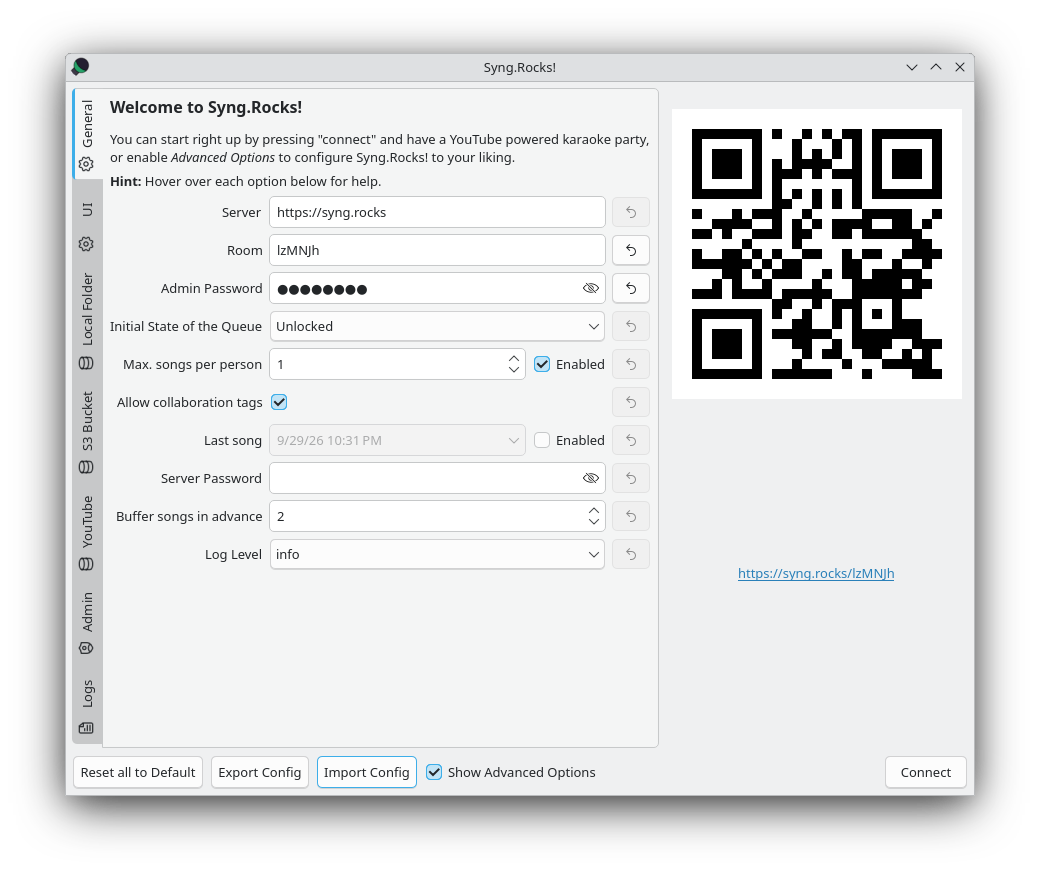Decrease Buffer songs in advance
Viewport: 1040px width, 873px height.
[x=594, y=521]
